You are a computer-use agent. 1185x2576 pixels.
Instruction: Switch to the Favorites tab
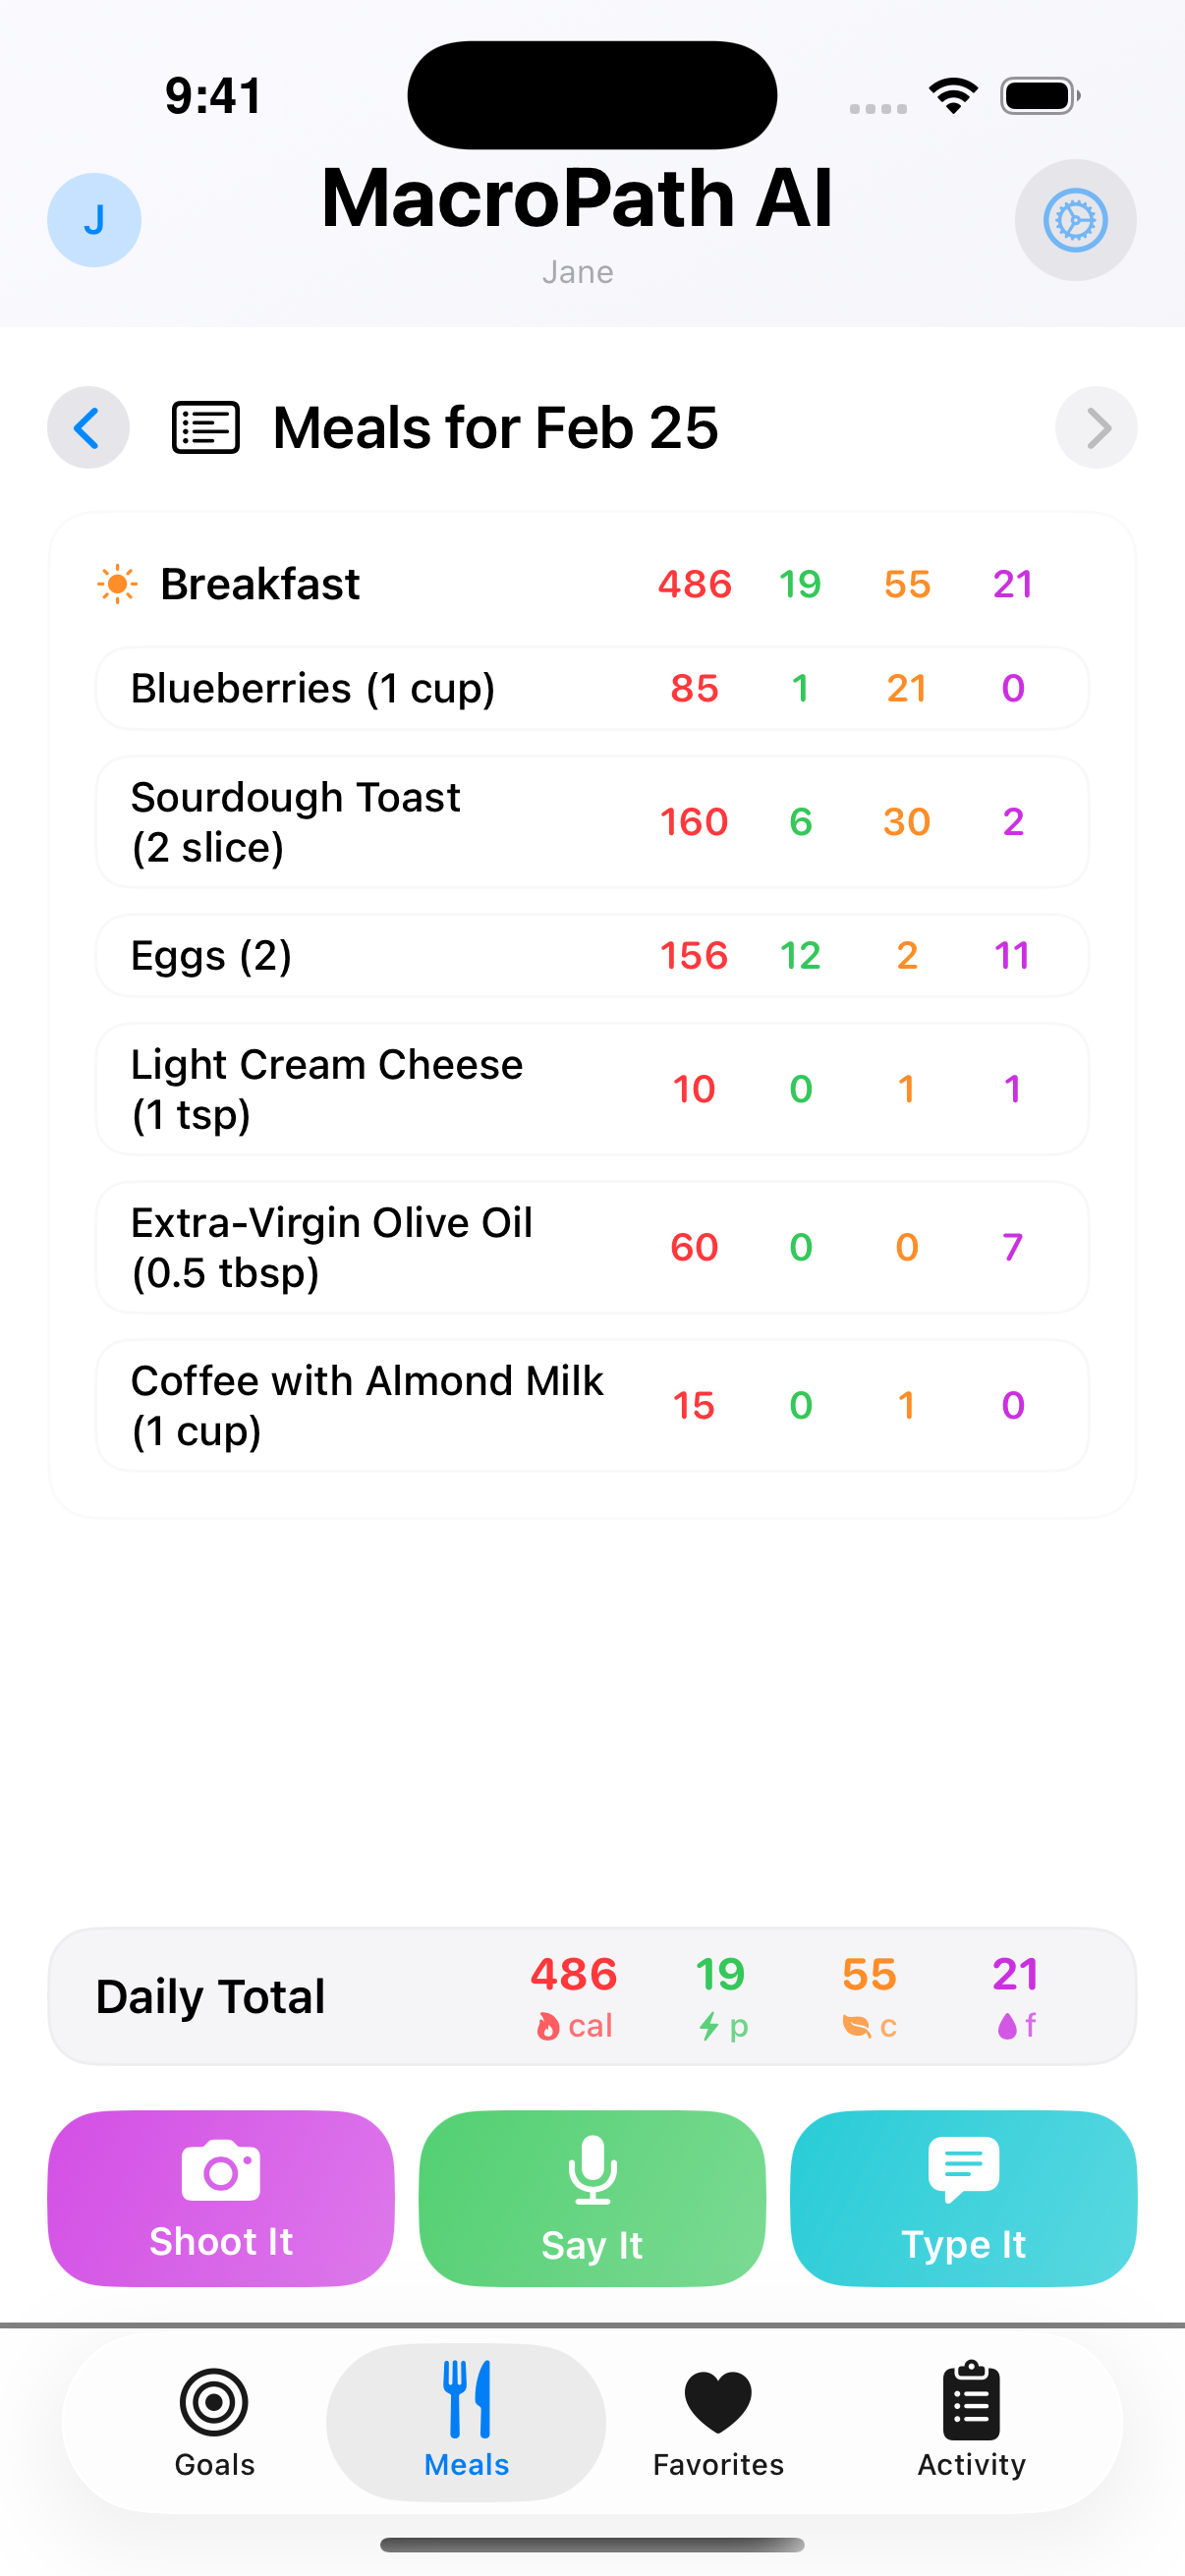[x=718, y=2421]
